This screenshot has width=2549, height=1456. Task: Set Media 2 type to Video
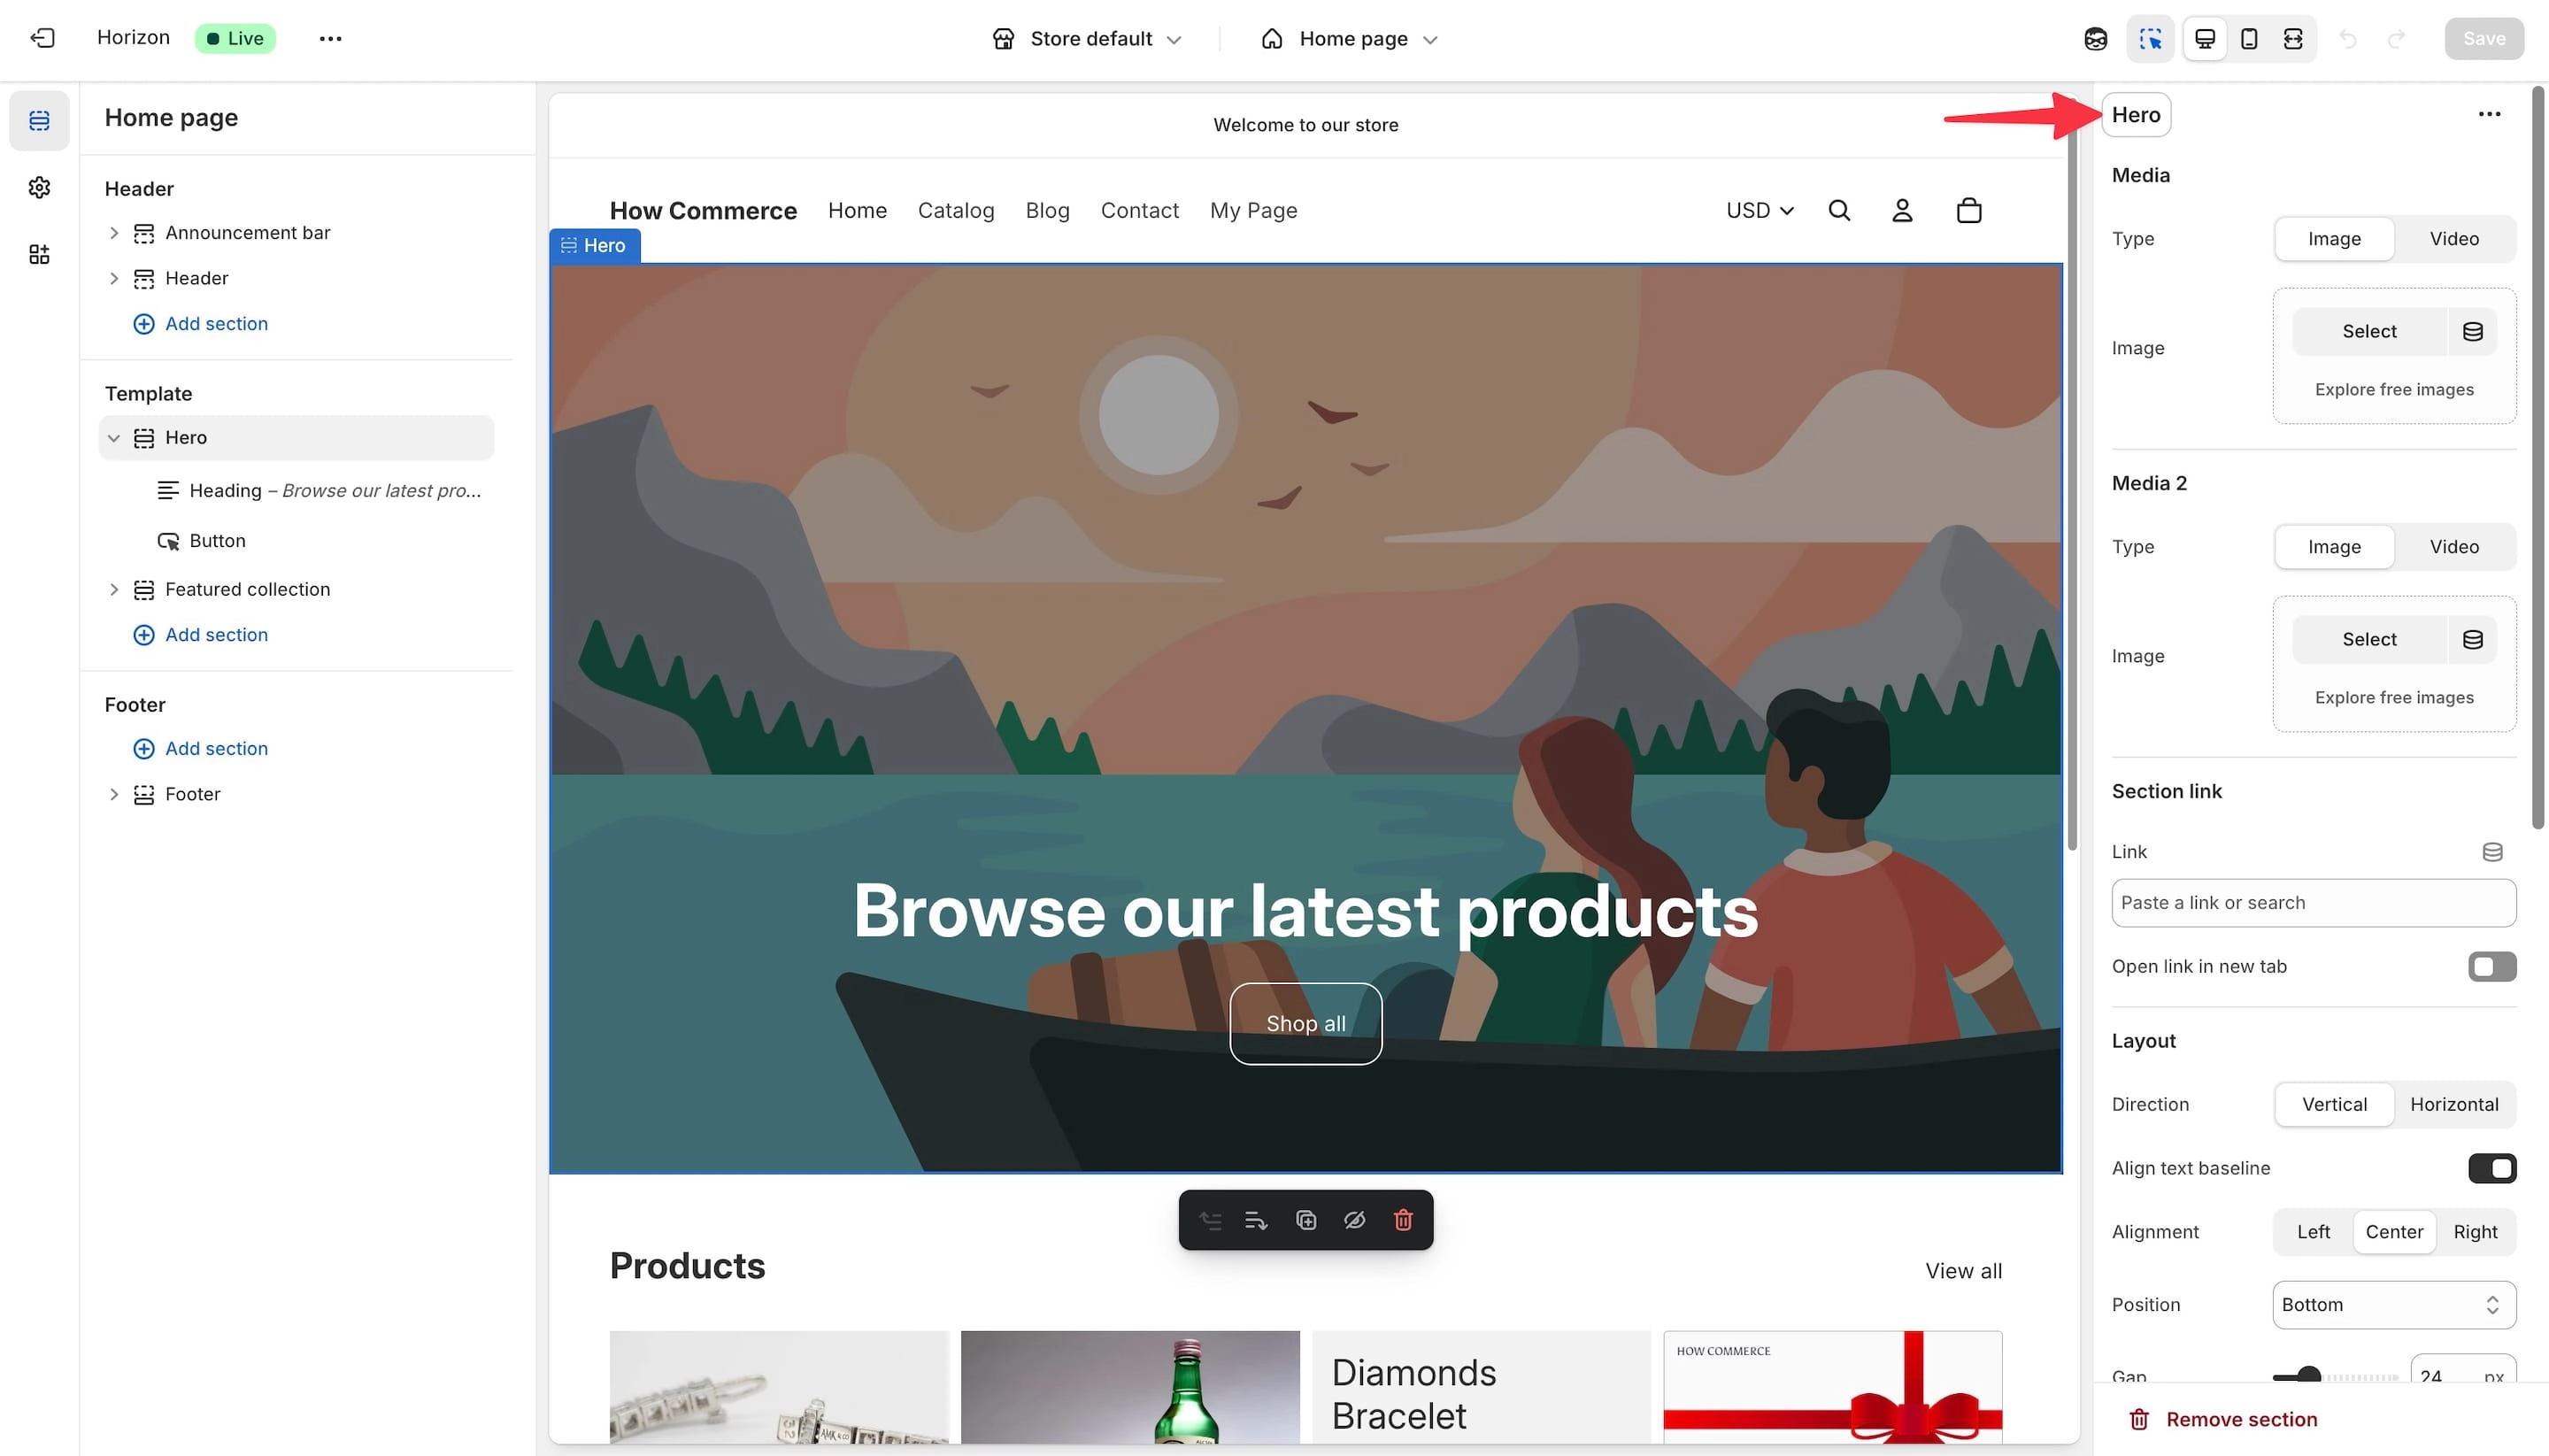coord(2454,547)
